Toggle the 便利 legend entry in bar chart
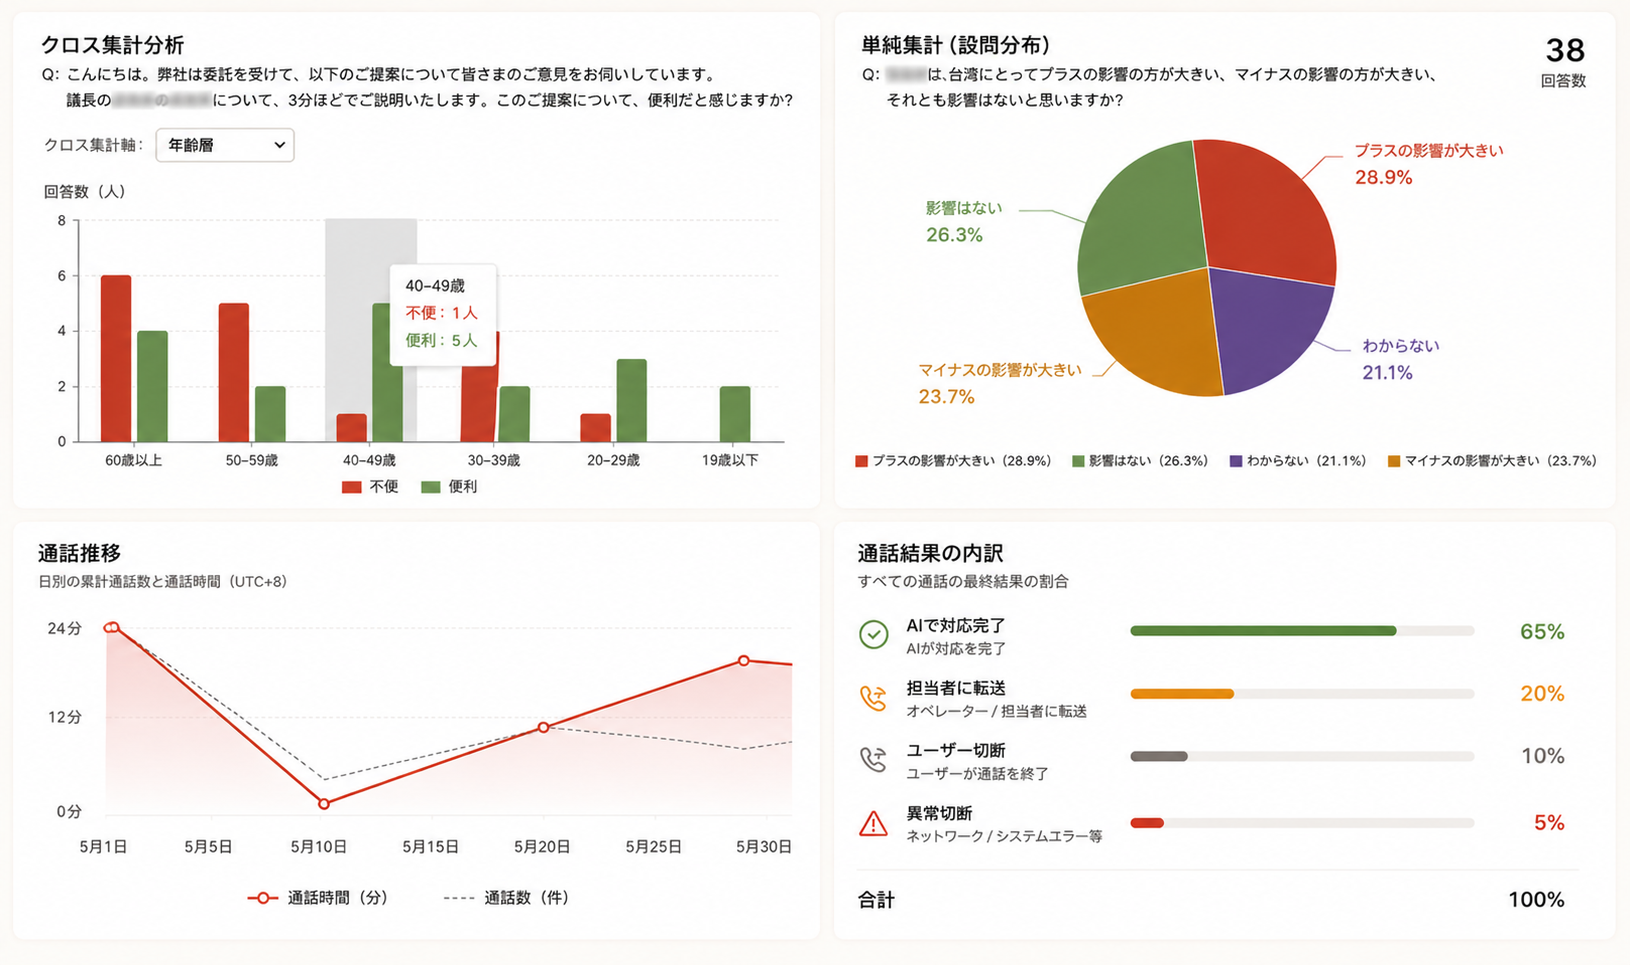The image size is (1630, 965). tap(450, 487)
